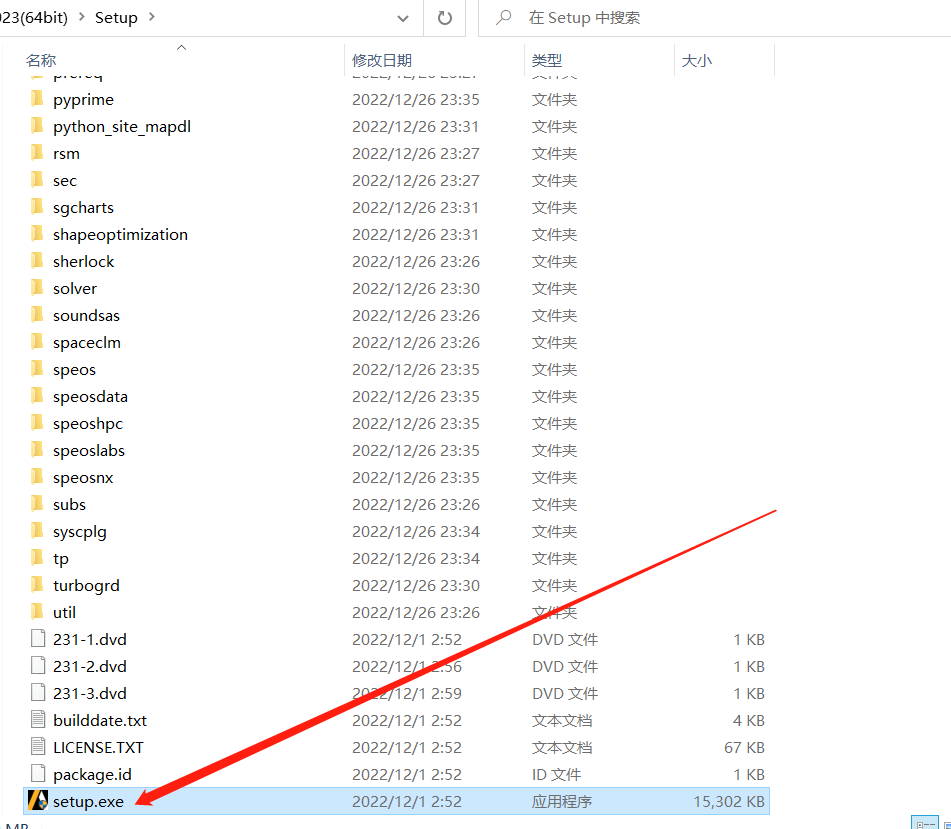Screen dimensions: 951x829
Task: Collapse sort arrow above the name column
Action: [x=181, y=47]
